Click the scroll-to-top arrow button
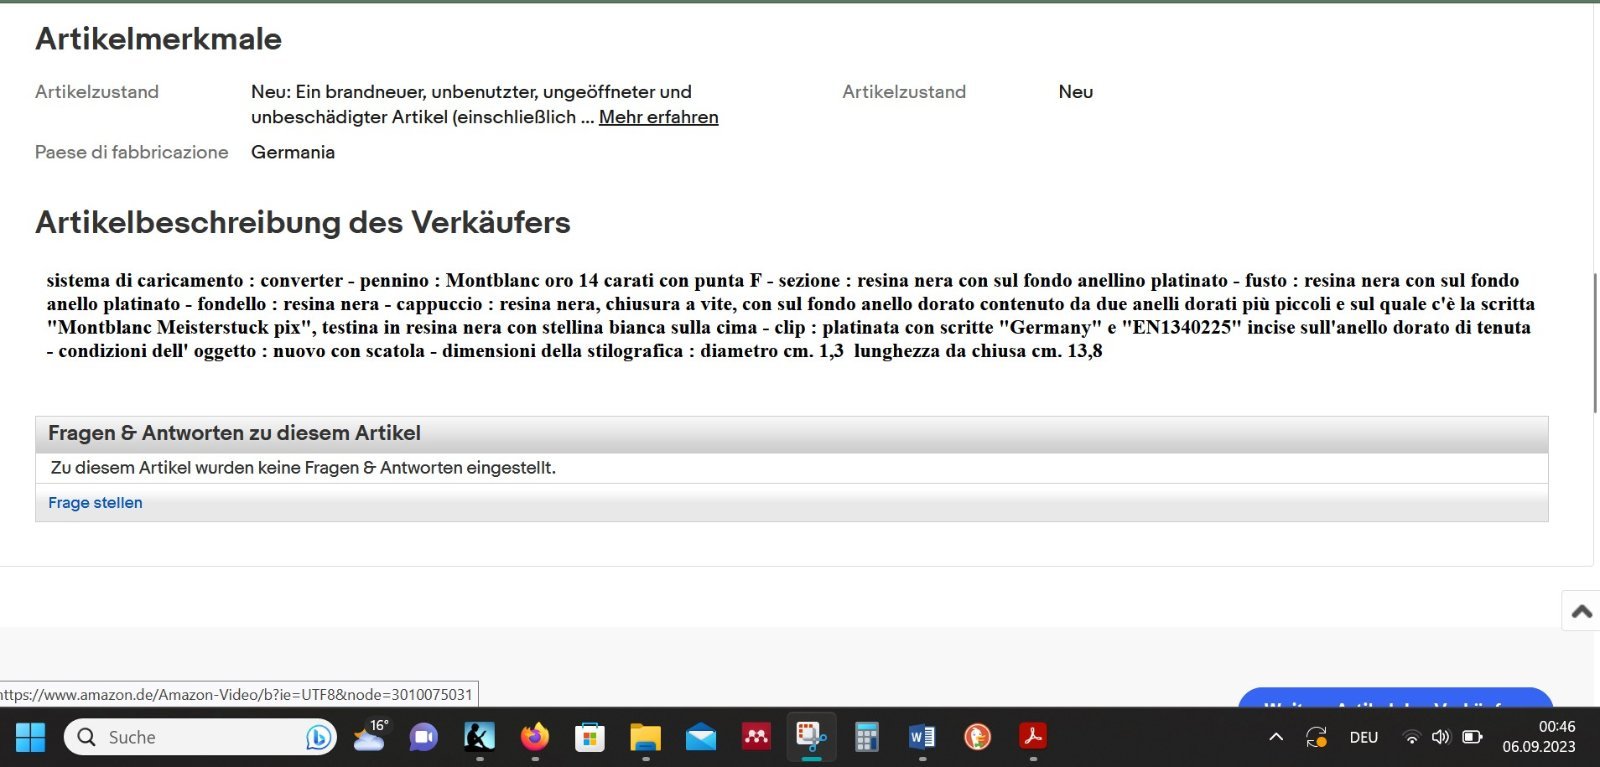The width and height of the screenshot is (1600, 767). click(1581, 611)
